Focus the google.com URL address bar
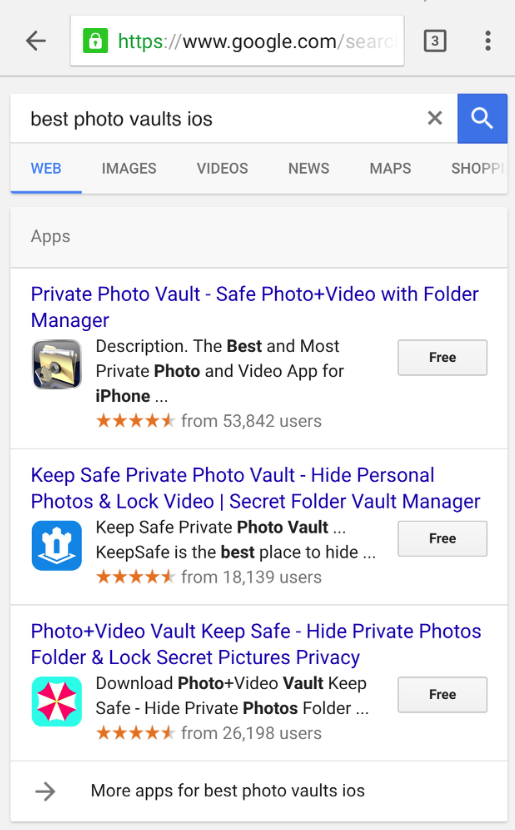 [237, 41]
